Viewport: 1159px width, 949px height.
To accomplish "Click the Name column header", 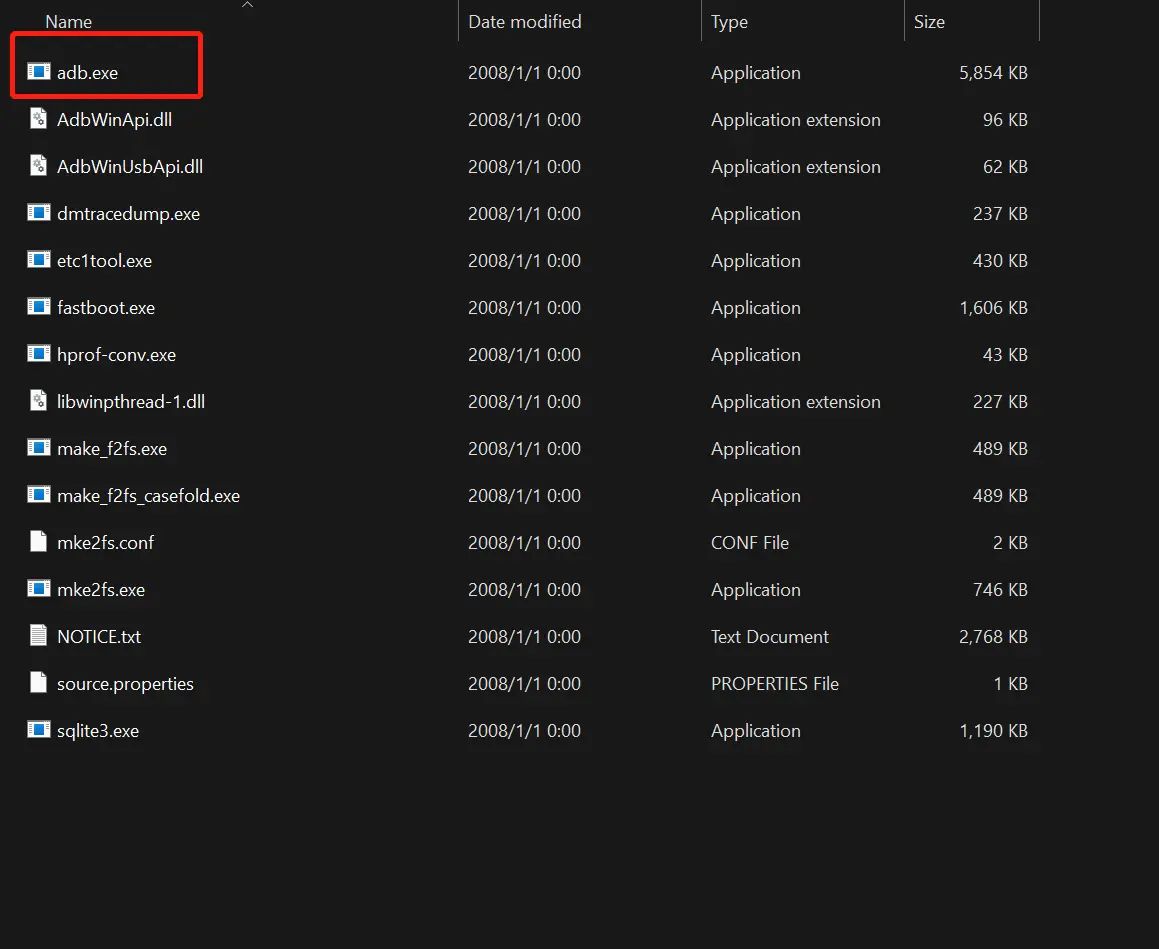I will [68, 21].
